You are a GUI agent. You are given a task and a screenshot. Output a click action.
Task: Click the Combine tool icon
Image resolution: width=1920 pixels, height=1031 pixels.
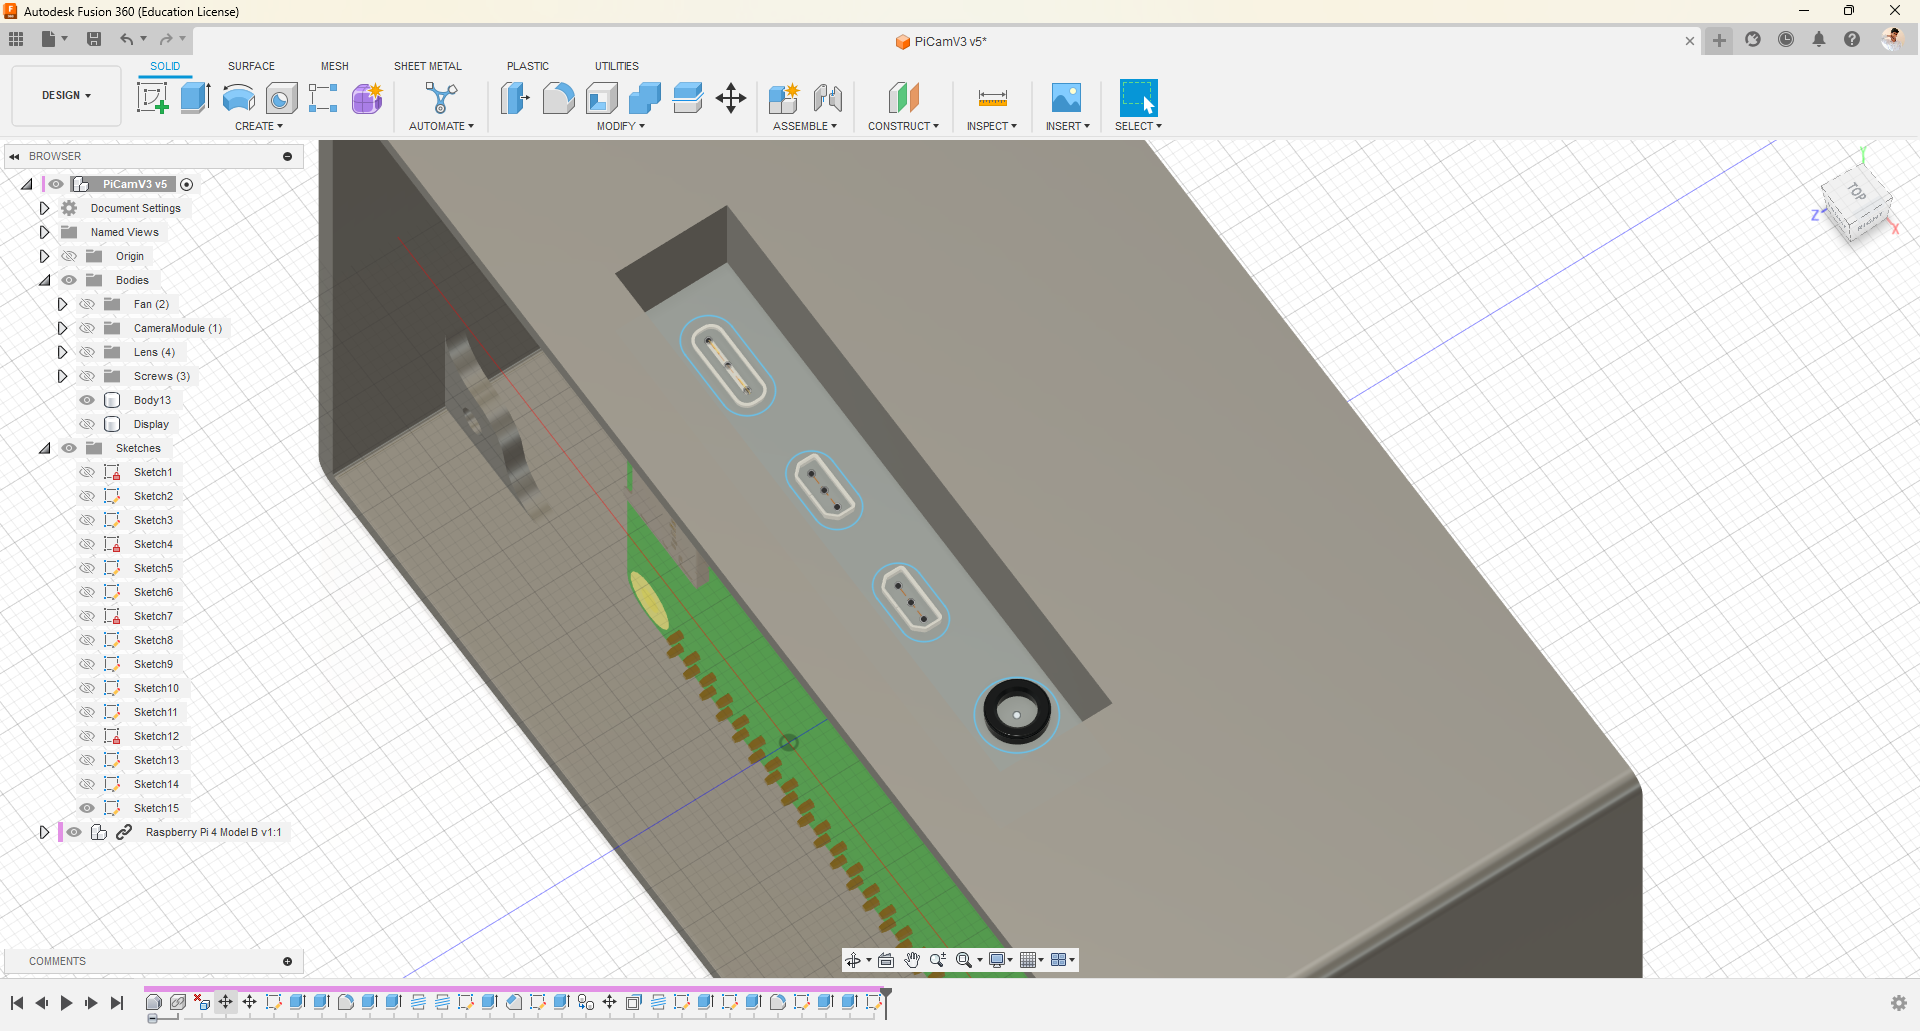(x=645, y=98)
